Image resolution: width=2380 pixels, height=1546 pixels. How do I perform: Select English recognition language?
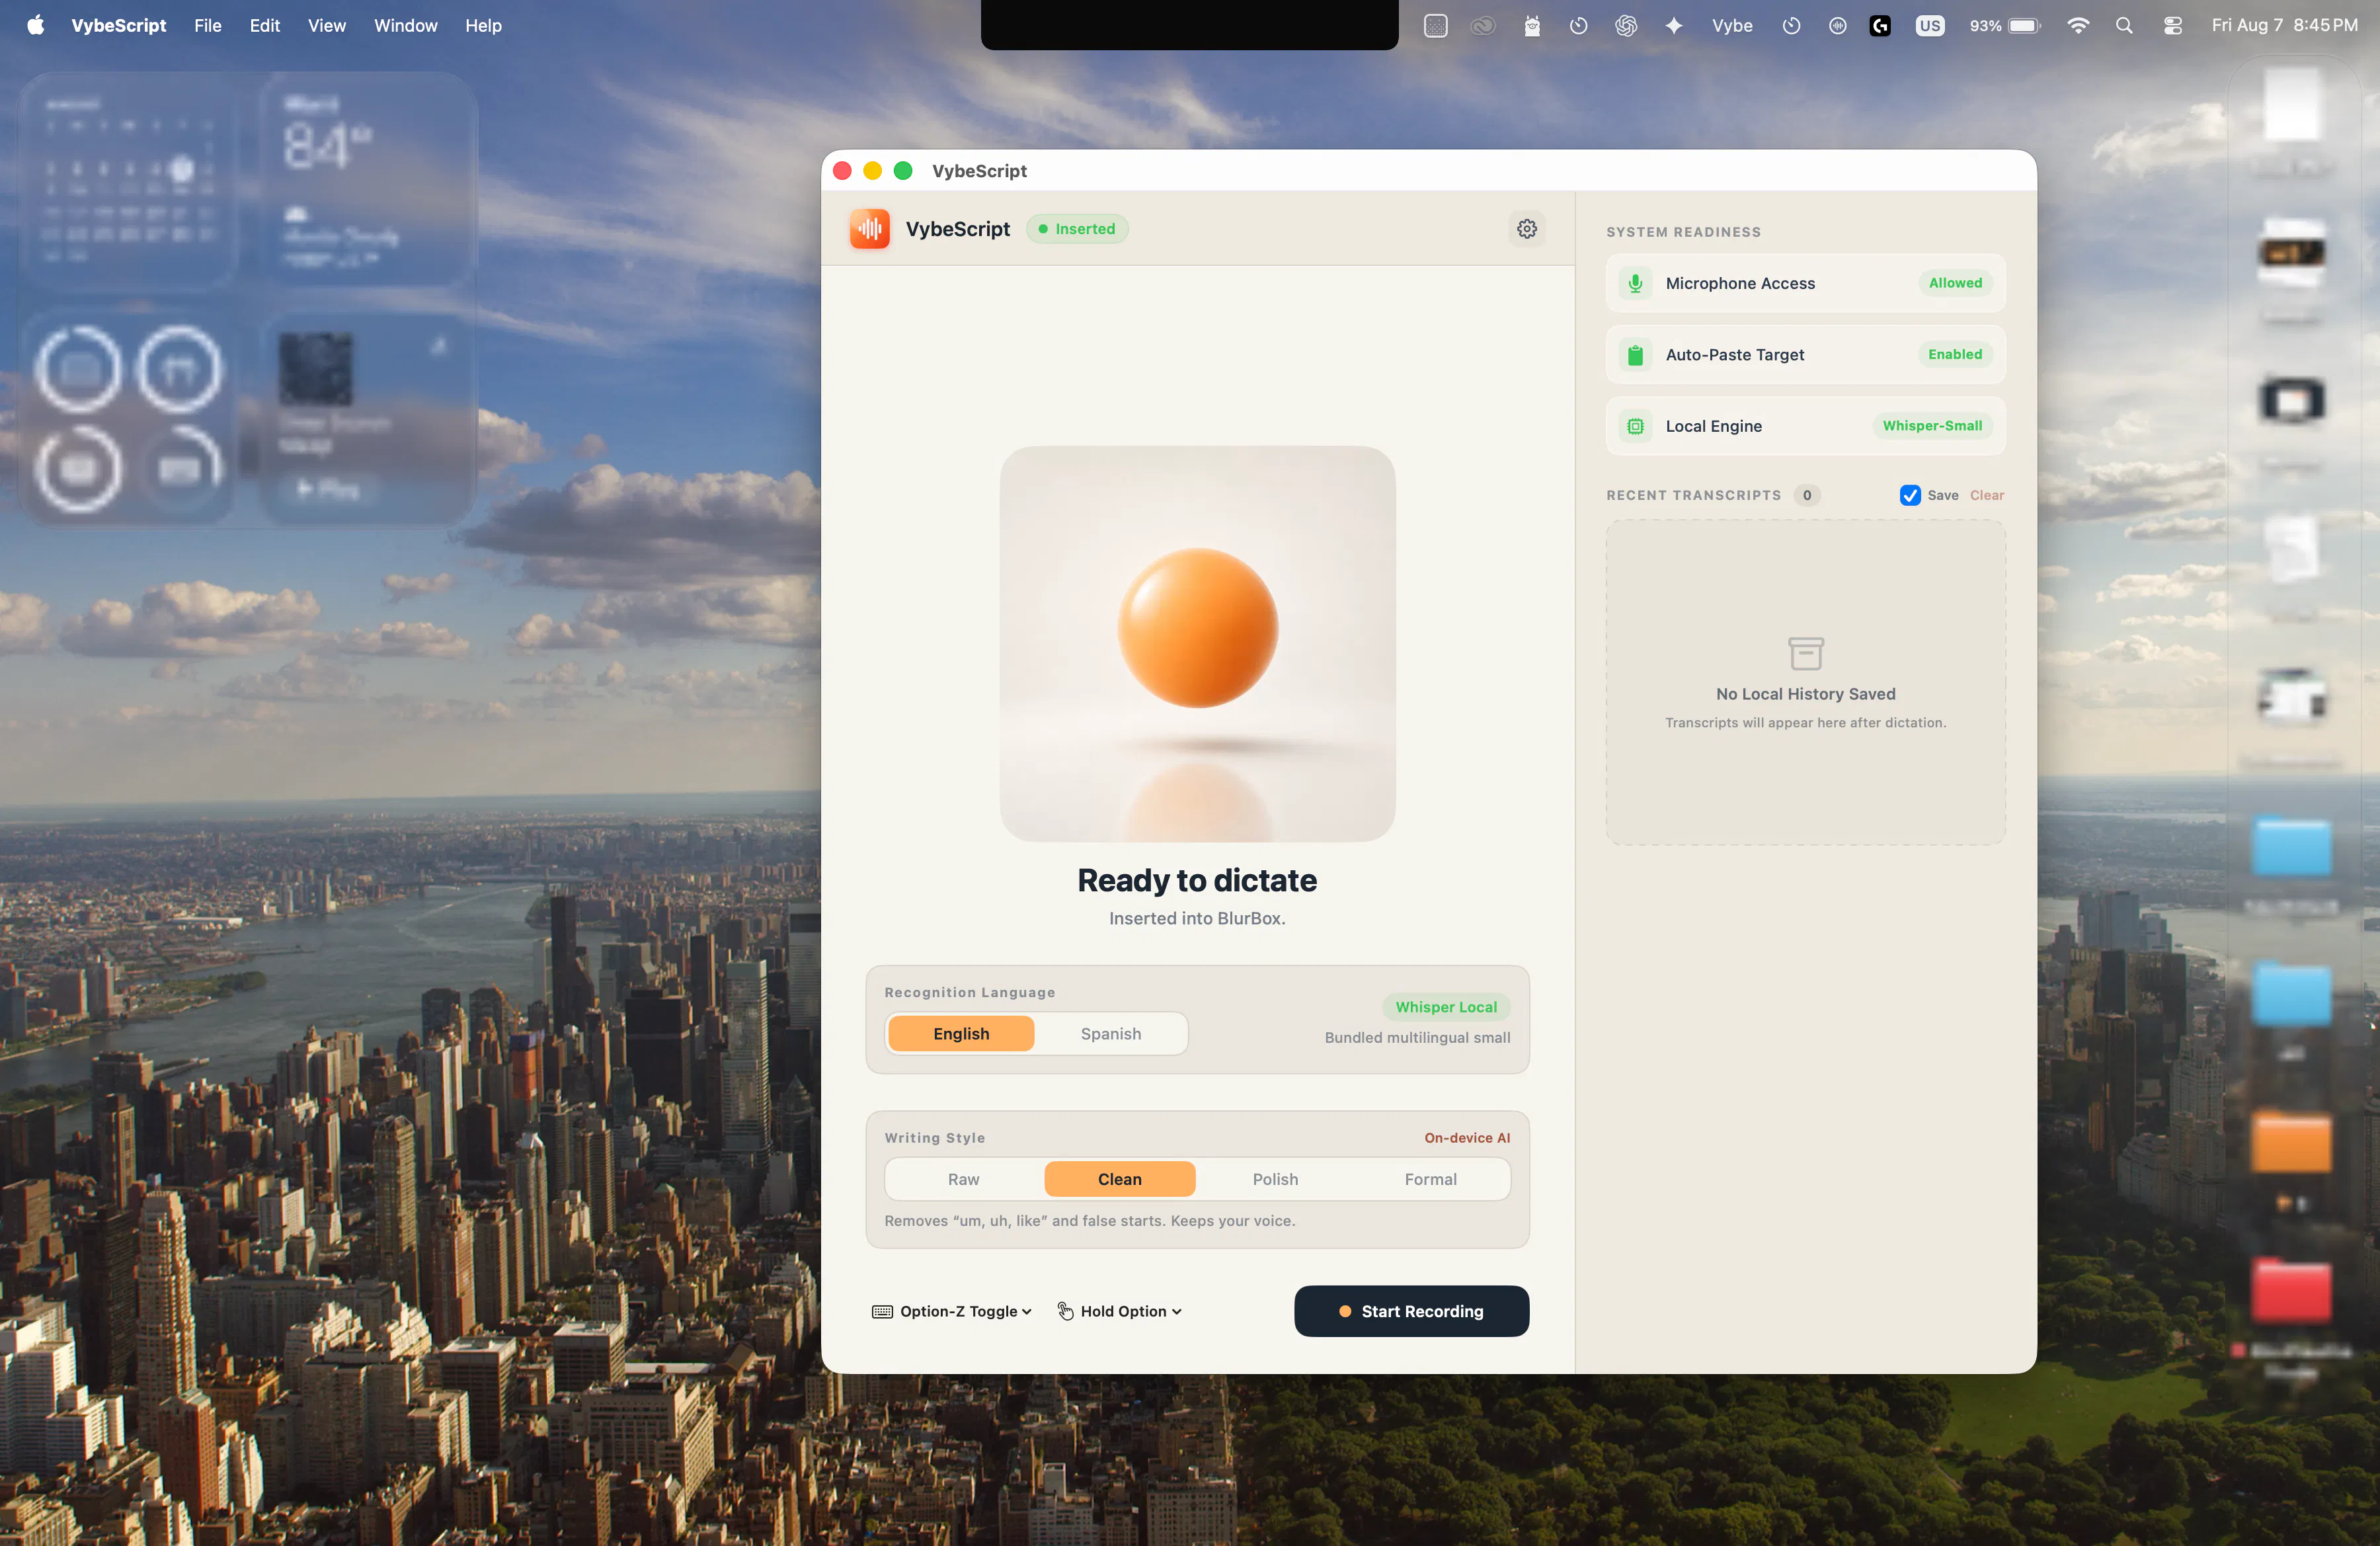click(x=961, y=1034)
